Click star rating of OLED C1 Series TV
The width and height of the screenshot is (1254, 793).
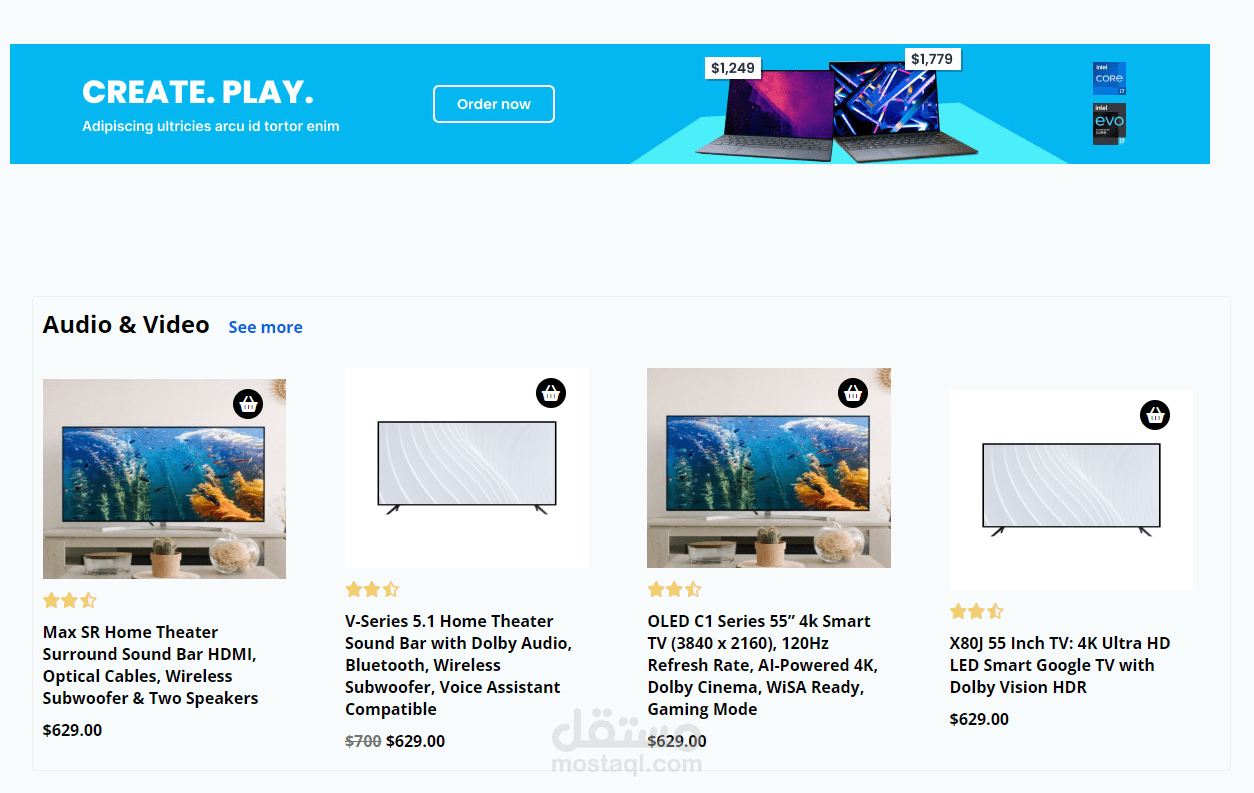(674, 589)
